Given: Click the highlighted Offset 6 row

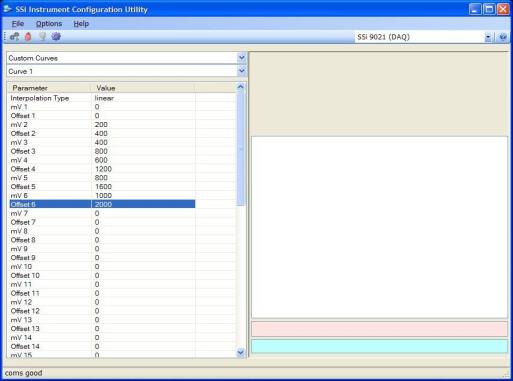Looking at the screenshot, I should pyautogui.click(x=102, y=204).
